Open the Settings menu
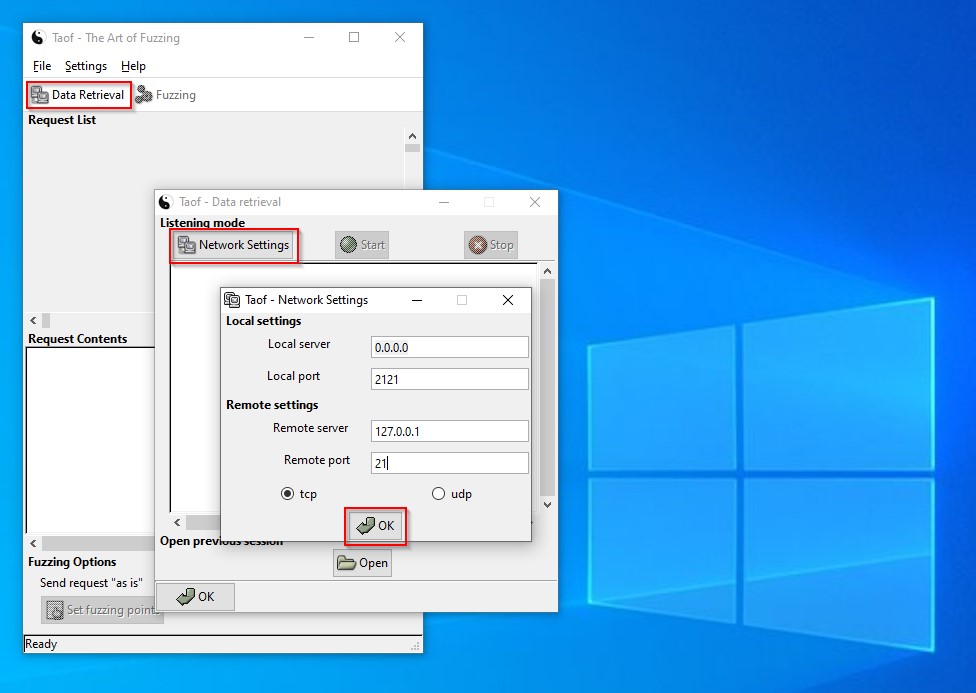The height and width of the screenshot is (693, 976). tap(86, 66)
